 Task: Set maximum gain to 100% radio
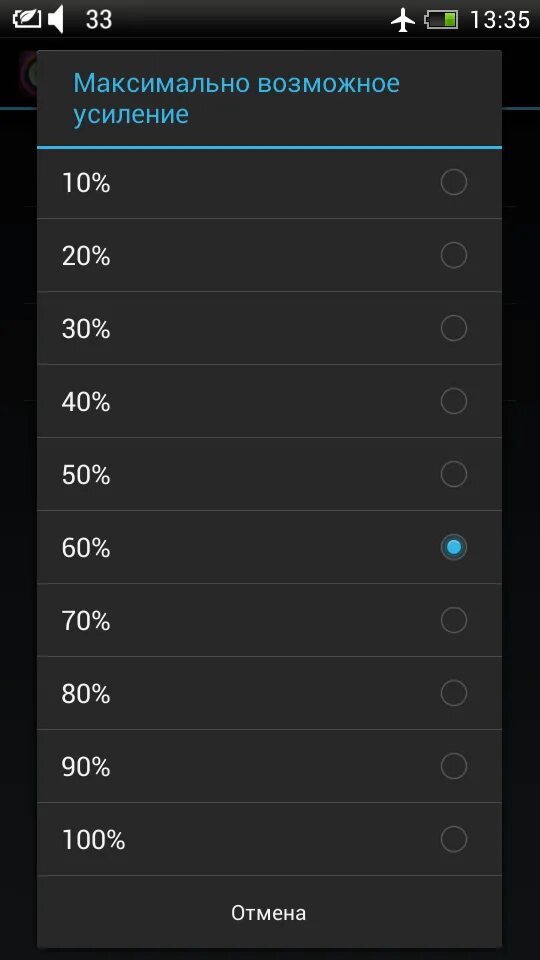click(x=454, y=838)
